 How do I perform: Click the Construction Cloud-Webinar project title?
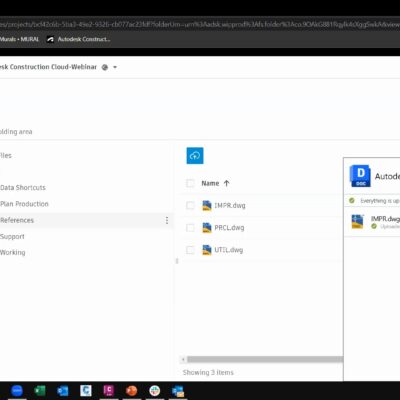tap(48, 67)
